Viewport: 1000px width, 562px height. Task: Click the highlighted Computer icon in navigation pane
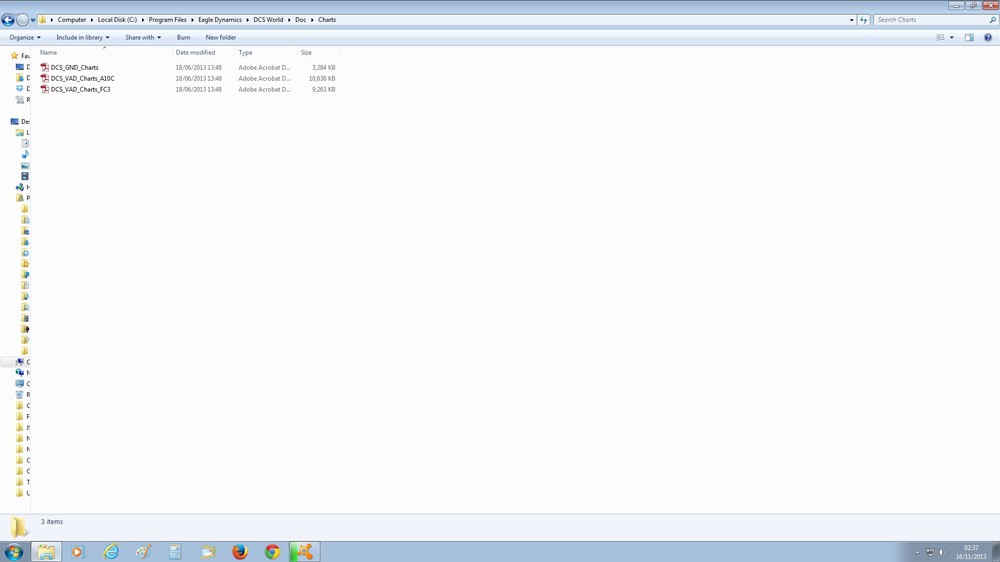point(20,362)
